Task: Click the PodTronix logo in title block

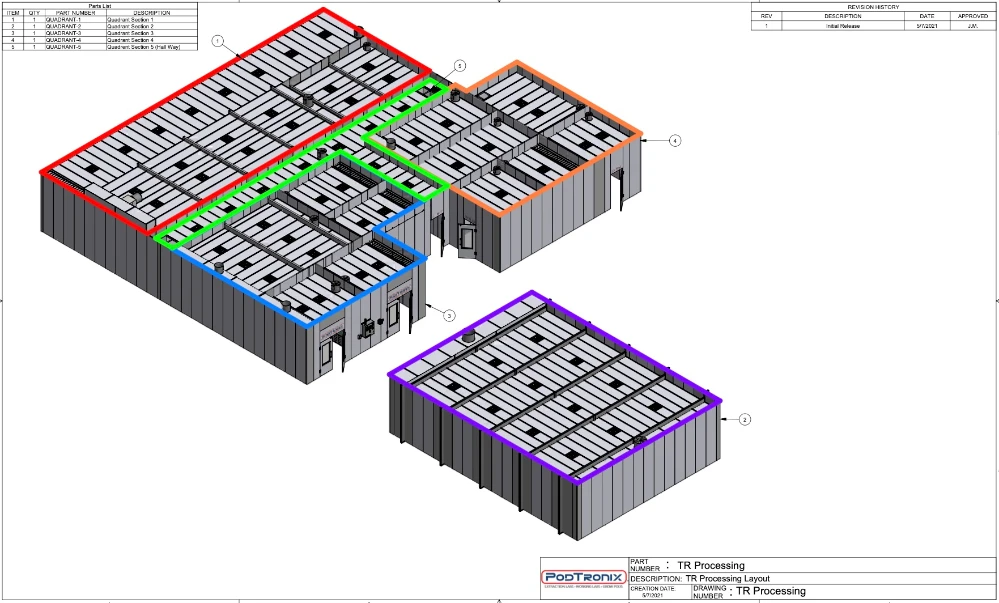Action: click(x=584, y=579)
